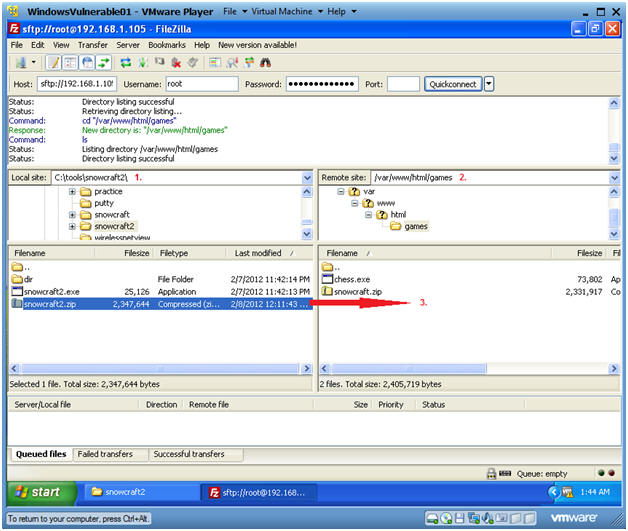The image size is (628, 531).
Task: Click New version available! menu entry
Action: pyautogui.click(x=257, y=45)
